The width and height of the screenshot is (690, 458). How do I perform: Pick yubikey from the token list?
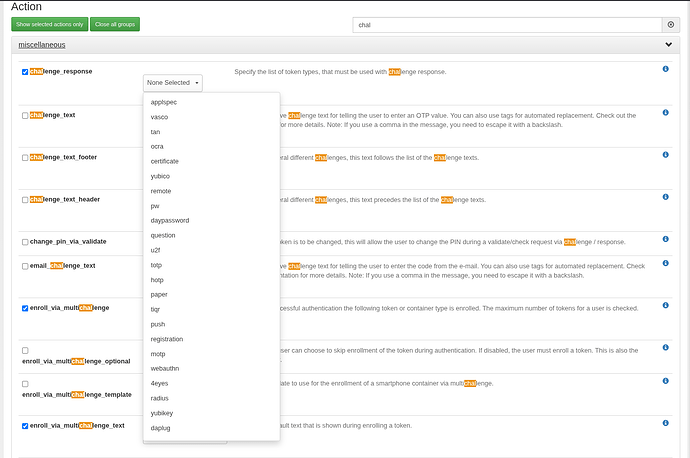(161, 412)
